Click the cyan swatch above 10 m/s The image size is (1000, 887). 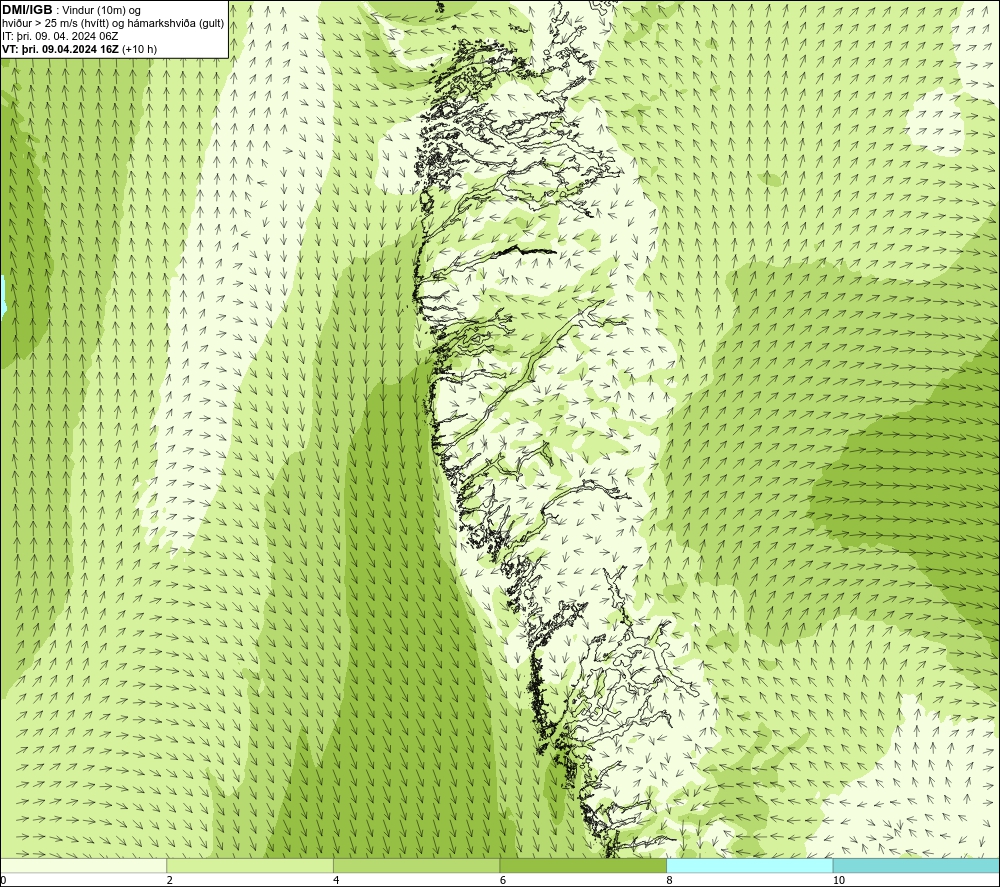click(916, 865)
